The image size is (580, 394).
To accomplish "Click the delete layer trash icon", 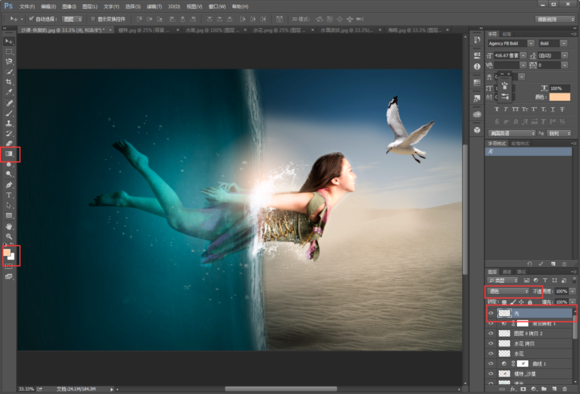I will (564, 389).
